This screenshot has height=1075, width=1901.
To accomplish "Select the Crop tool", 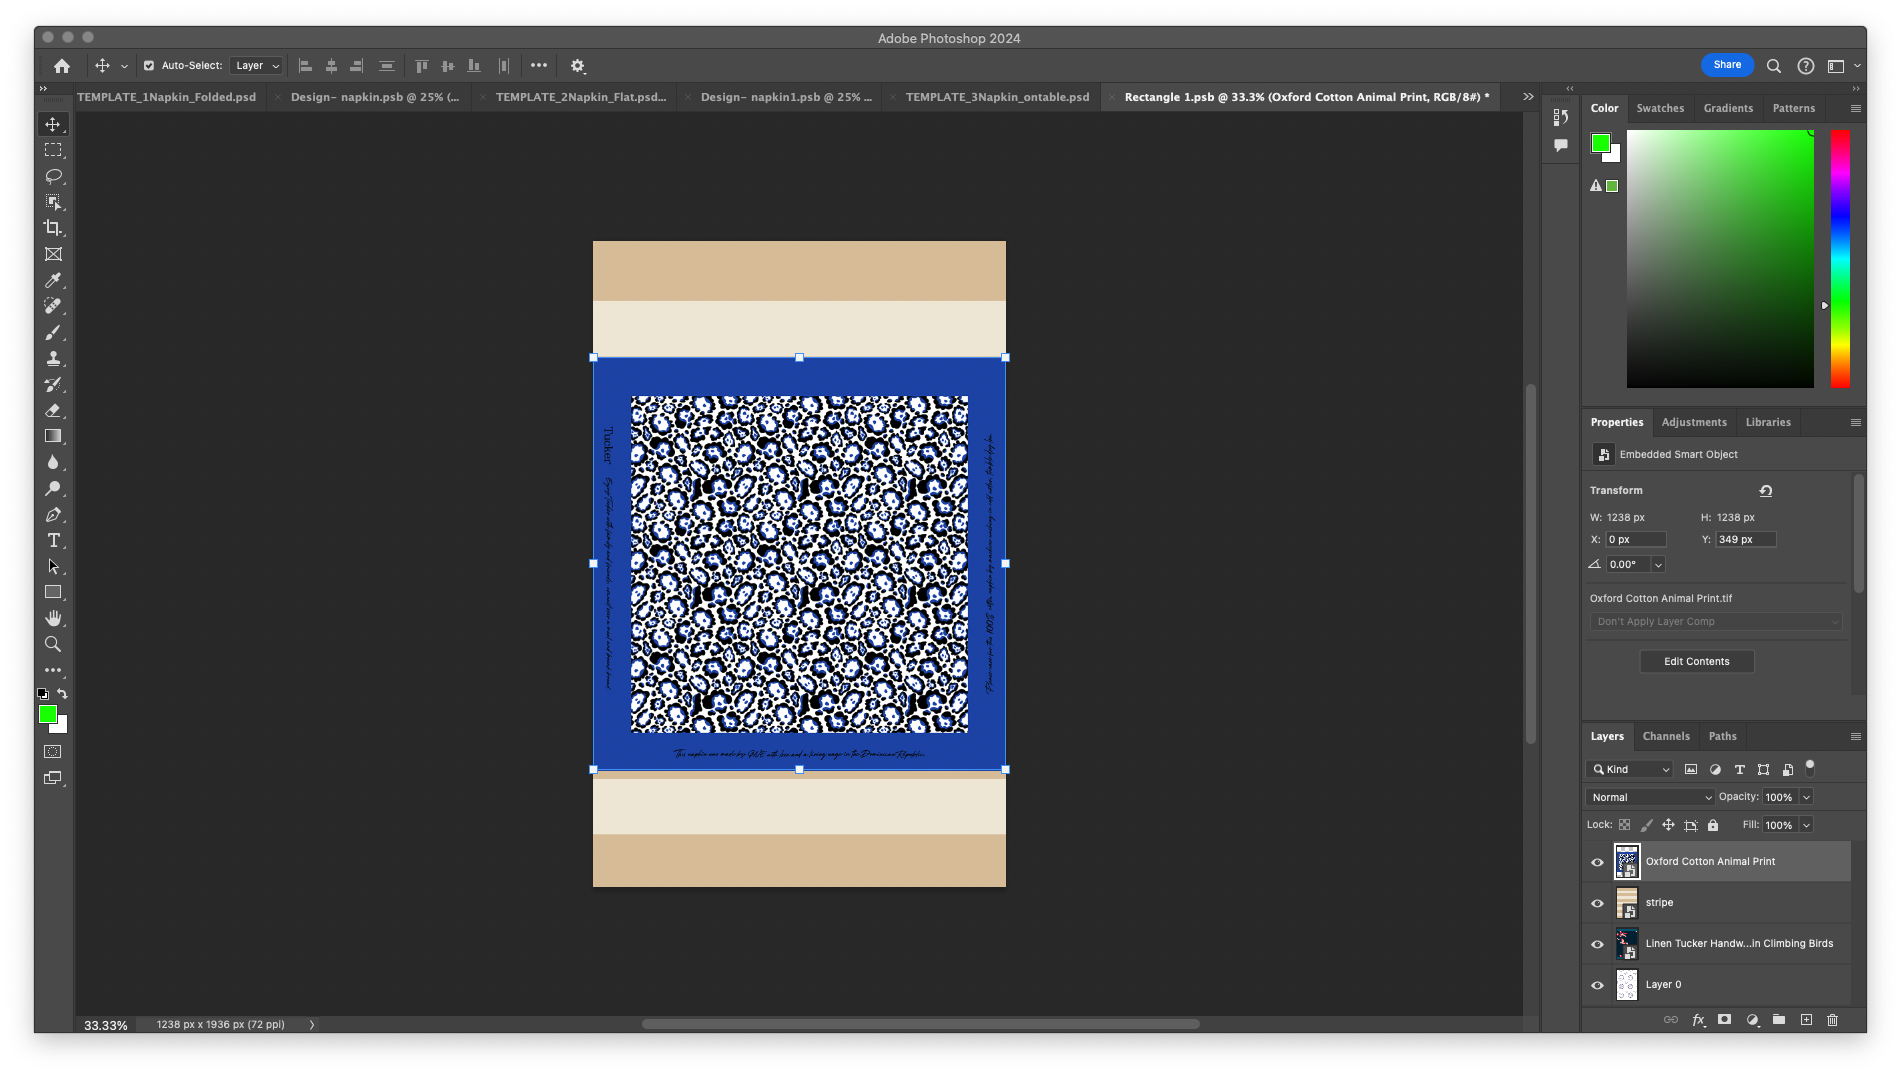I will (x=53, y=228).
